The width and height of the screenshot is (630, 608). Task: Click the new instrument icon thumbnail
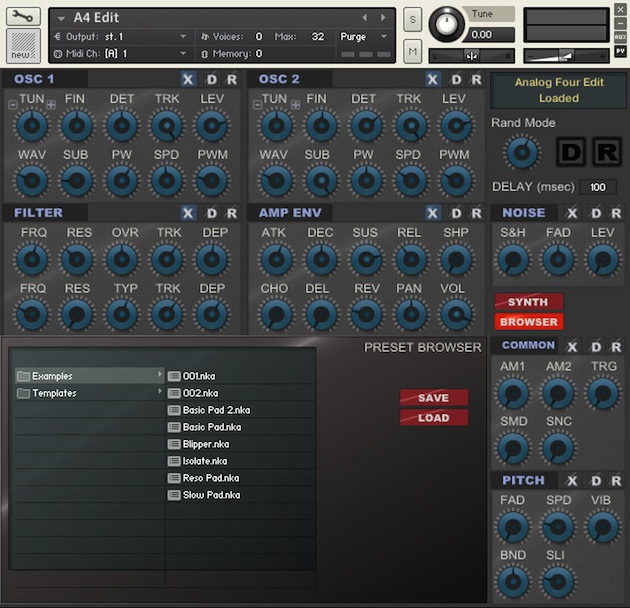point(23,45)
